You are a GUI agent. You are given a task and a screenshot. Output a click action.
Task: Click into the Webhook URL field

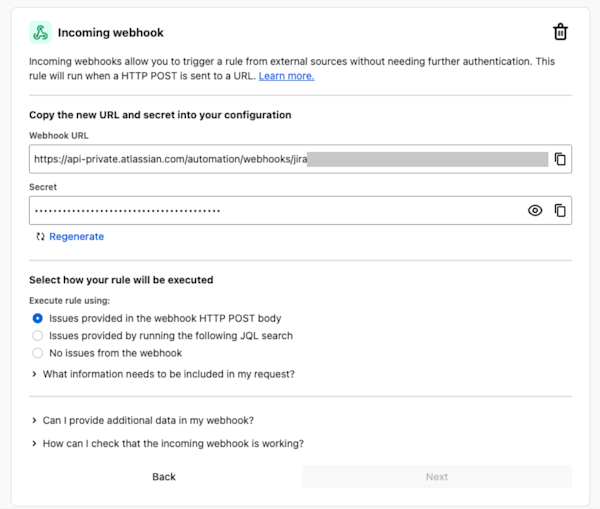click(290, 158)
